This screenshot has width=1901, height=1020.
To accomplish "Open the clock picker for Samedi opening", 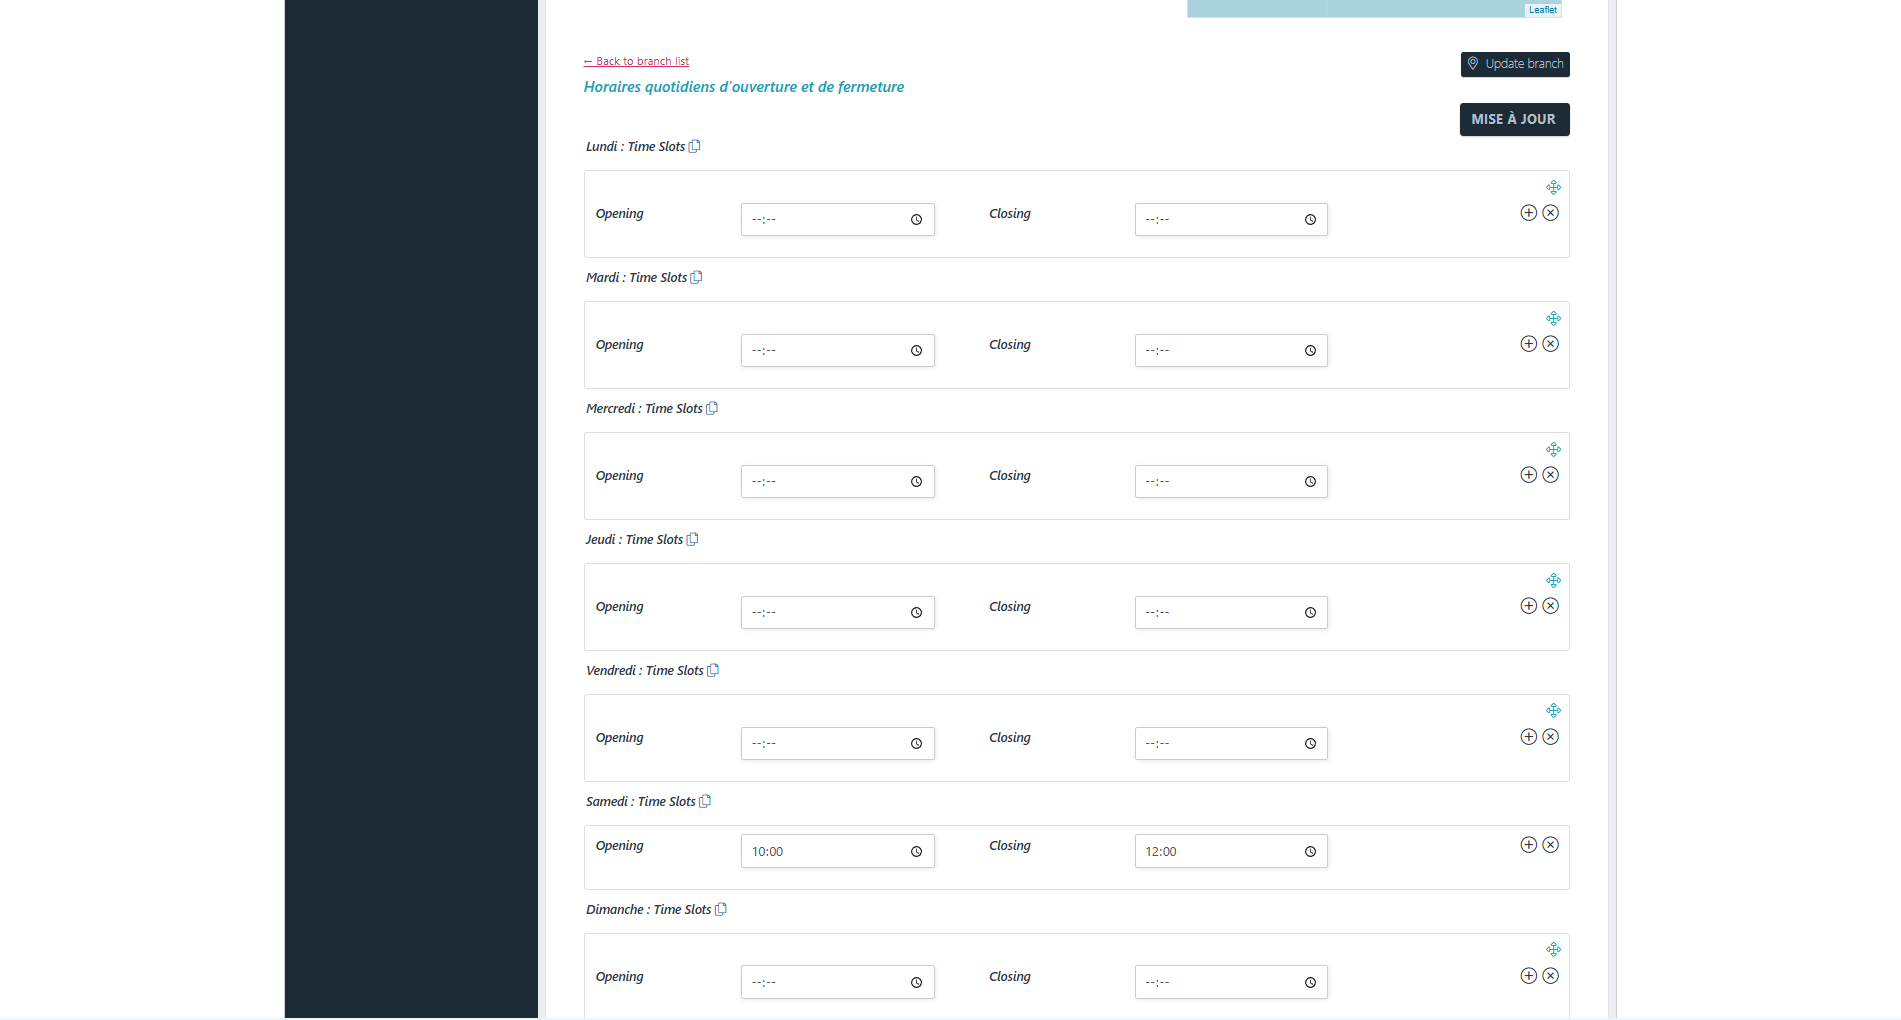I will [x=916, y=851].
